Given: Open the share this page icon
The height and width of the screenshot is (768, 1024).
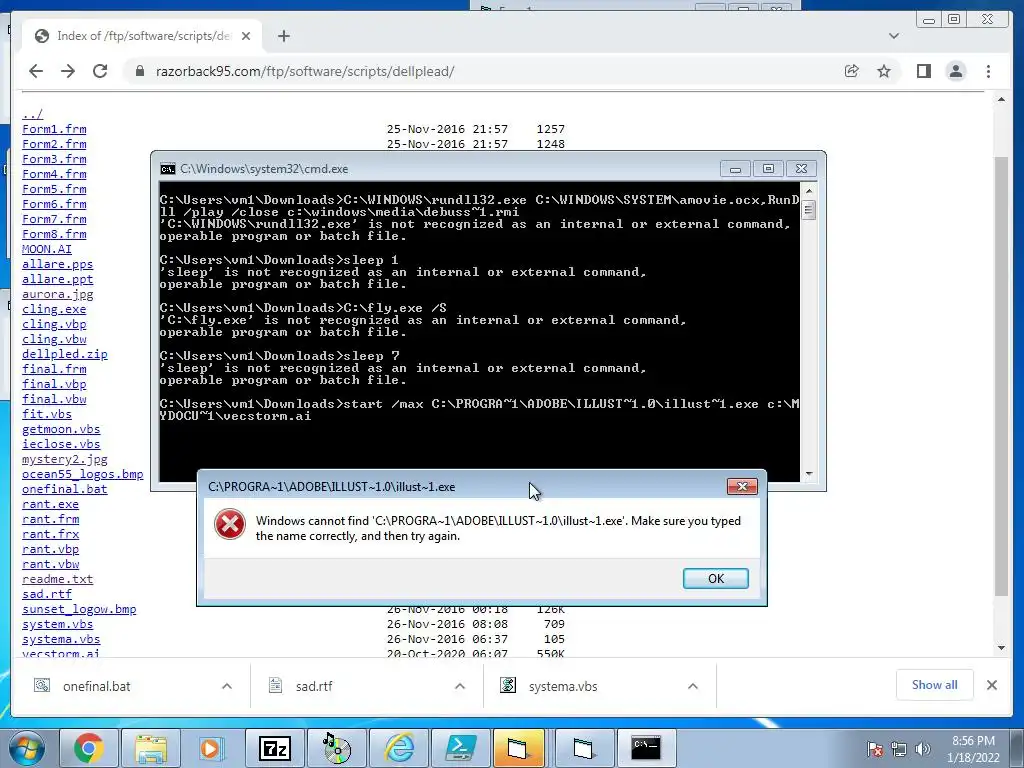Looking at the screenshot, I should 852,71.
